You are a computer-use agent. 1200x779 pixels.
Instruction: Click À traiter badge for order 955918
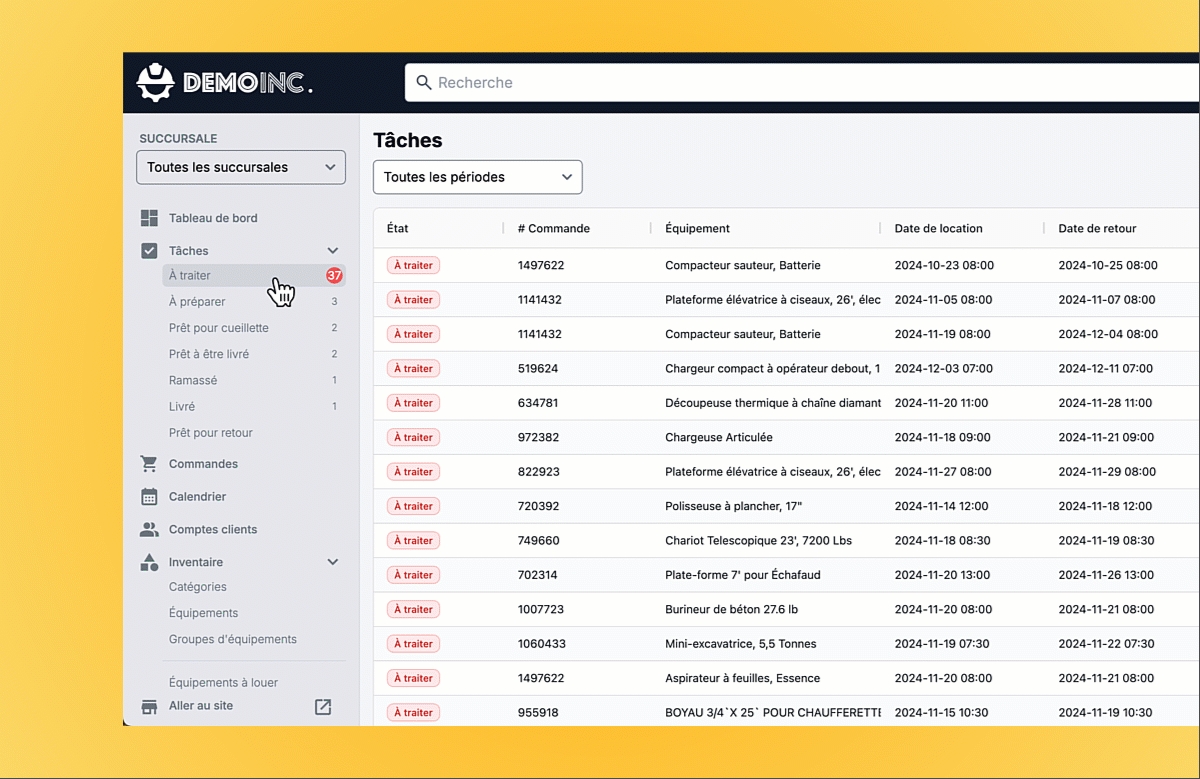pyautogui.click(x=413, y=713)
